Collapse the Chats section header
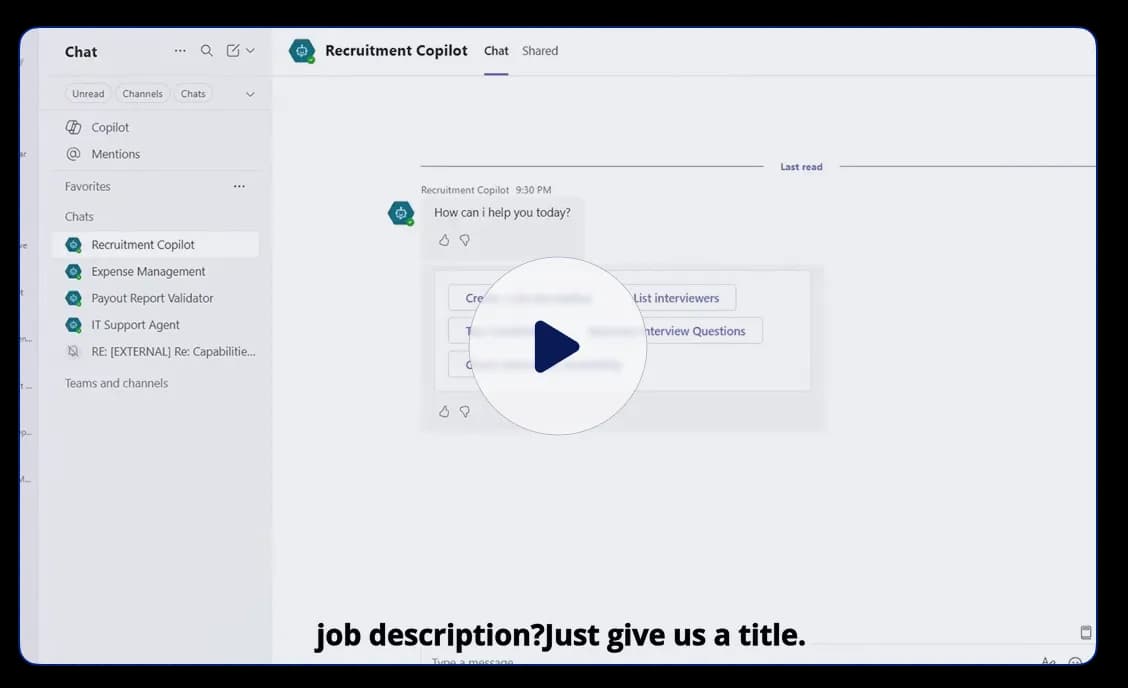The image size is (1128, 688). click(x=79, y=217)
